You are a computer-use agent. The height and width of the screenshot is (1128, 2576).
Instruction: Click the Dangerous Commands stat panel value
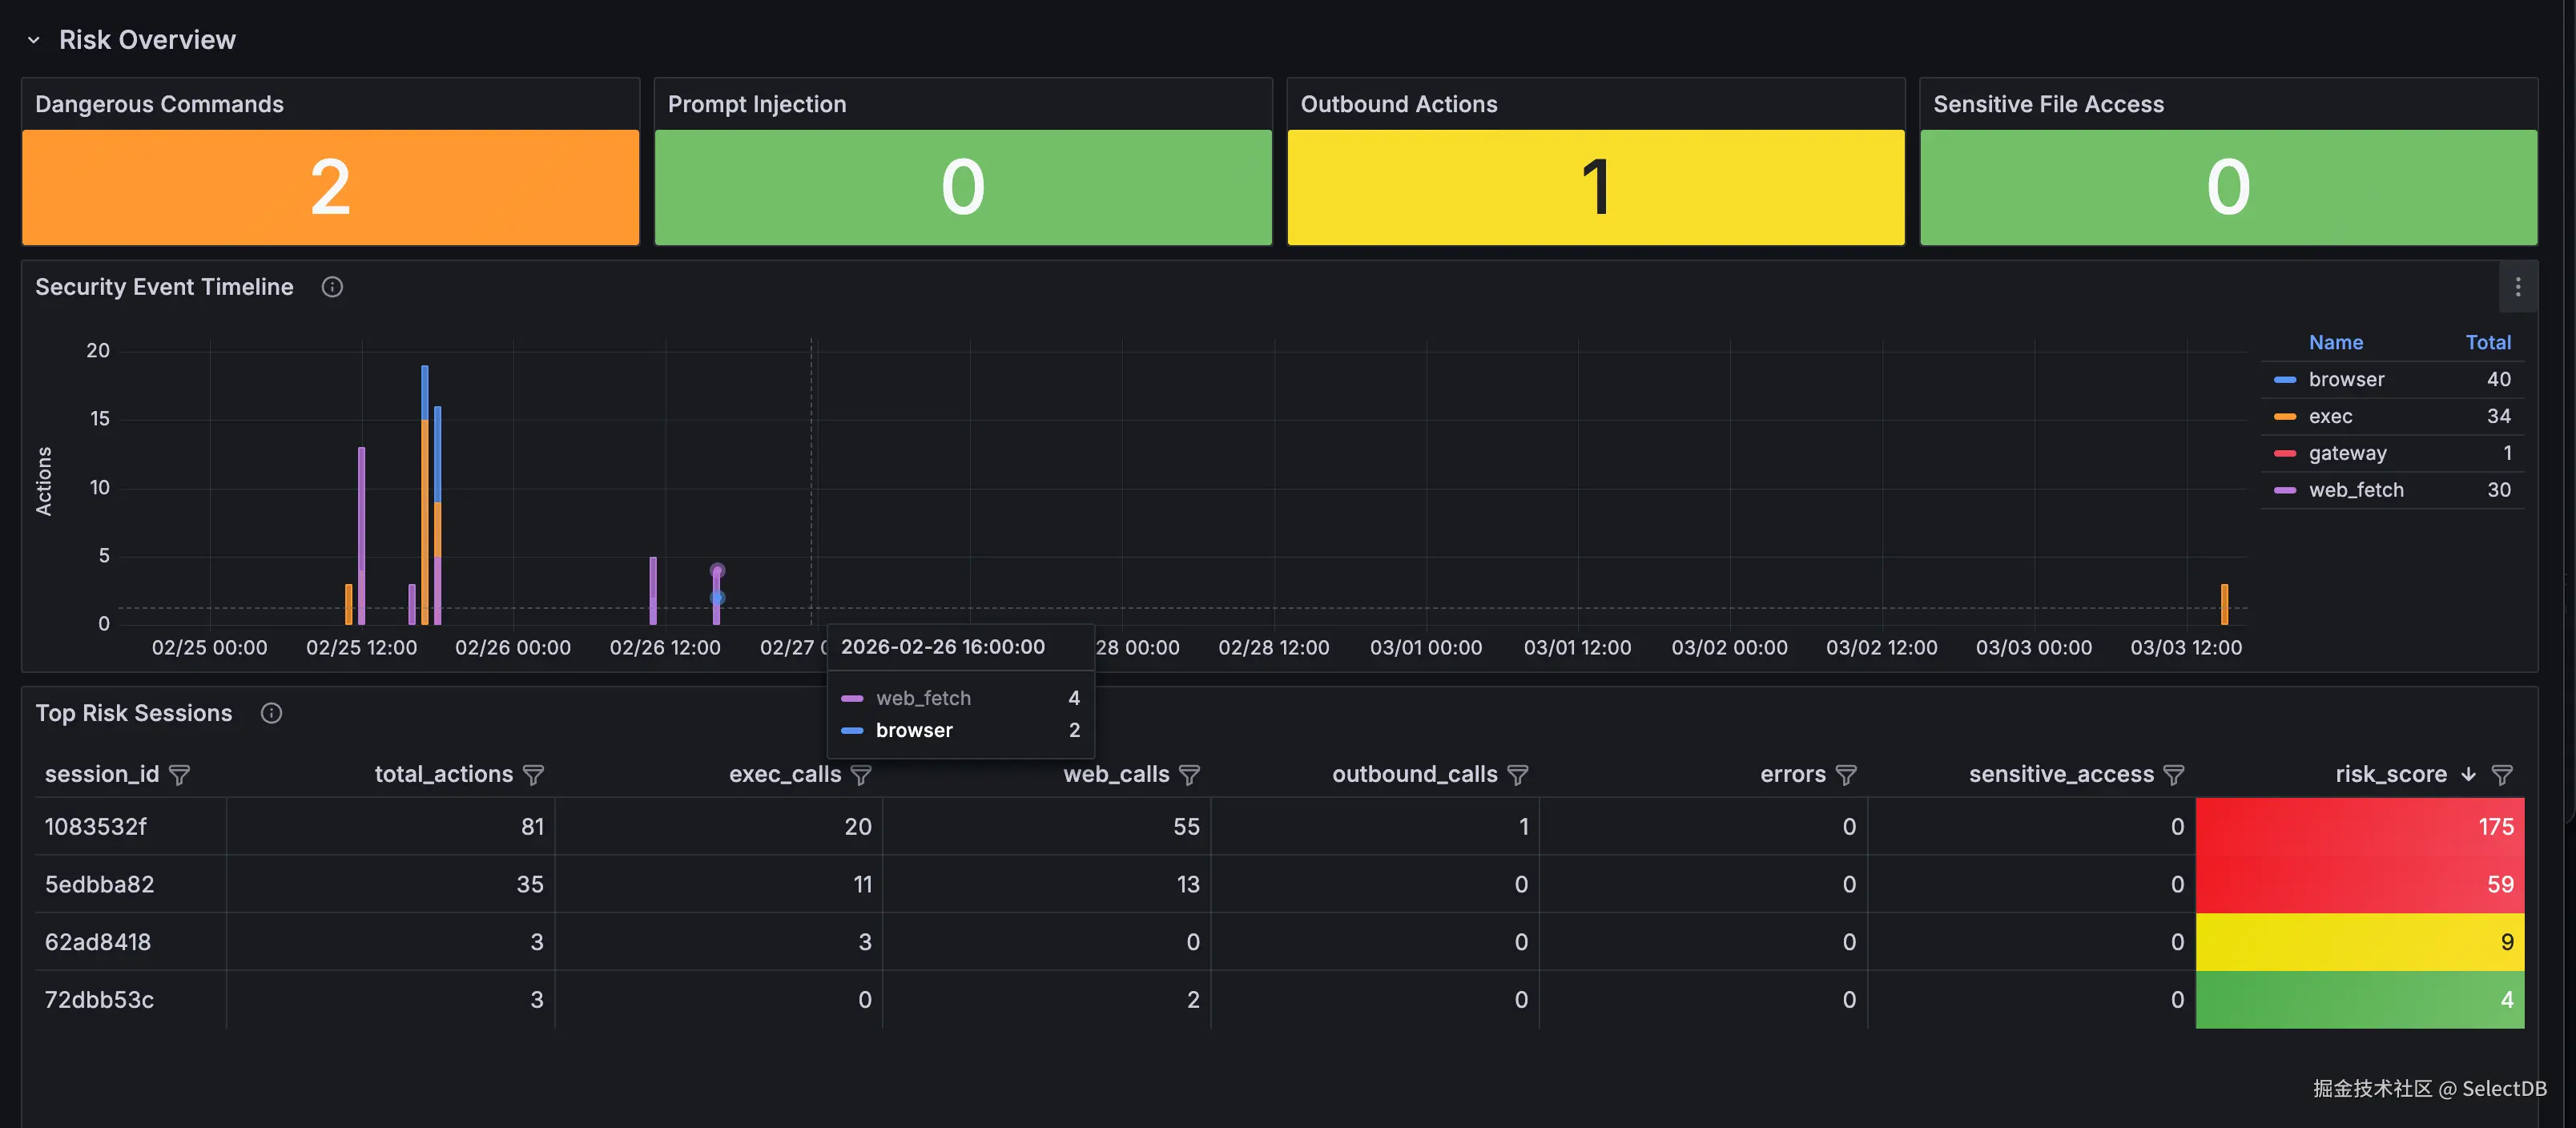coord(330,188)
